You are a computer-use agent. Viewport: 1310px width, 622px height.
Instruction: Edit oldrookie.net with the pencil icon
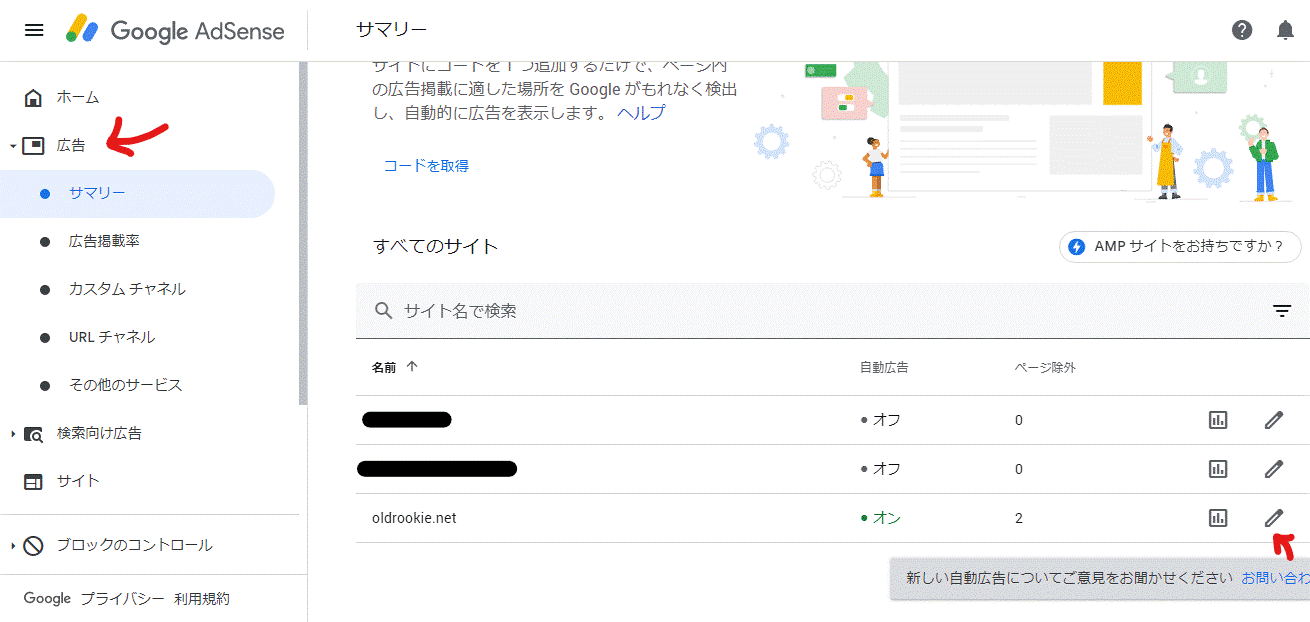click(x=1274, y=517)
